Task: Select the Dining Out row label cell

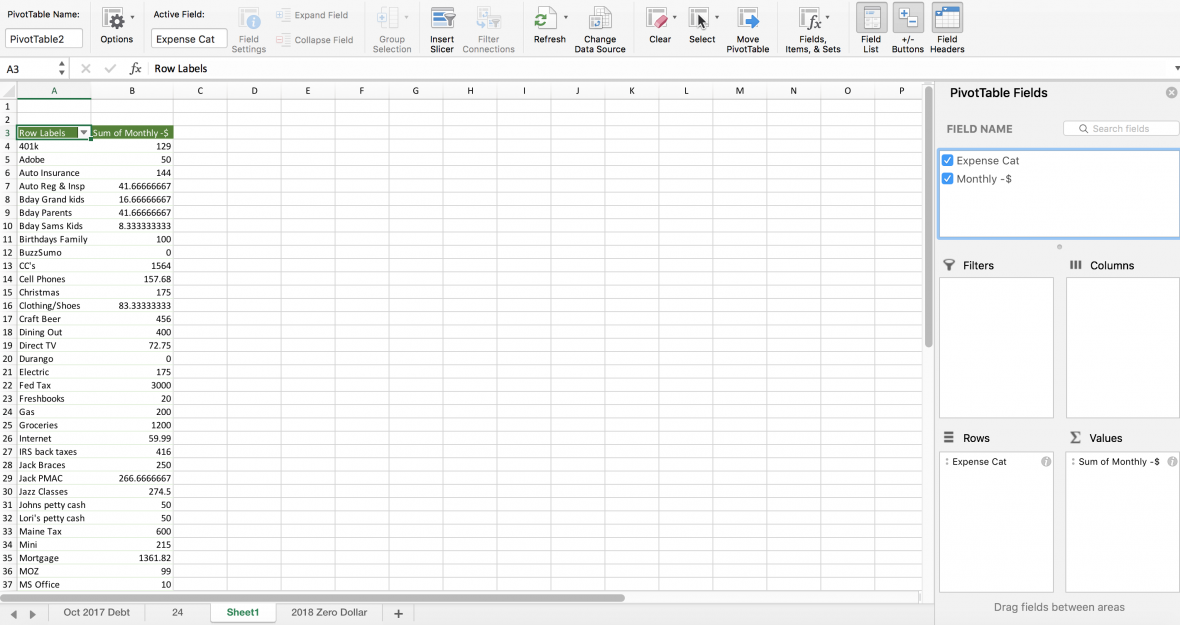Action: click(x=54, y=332)
